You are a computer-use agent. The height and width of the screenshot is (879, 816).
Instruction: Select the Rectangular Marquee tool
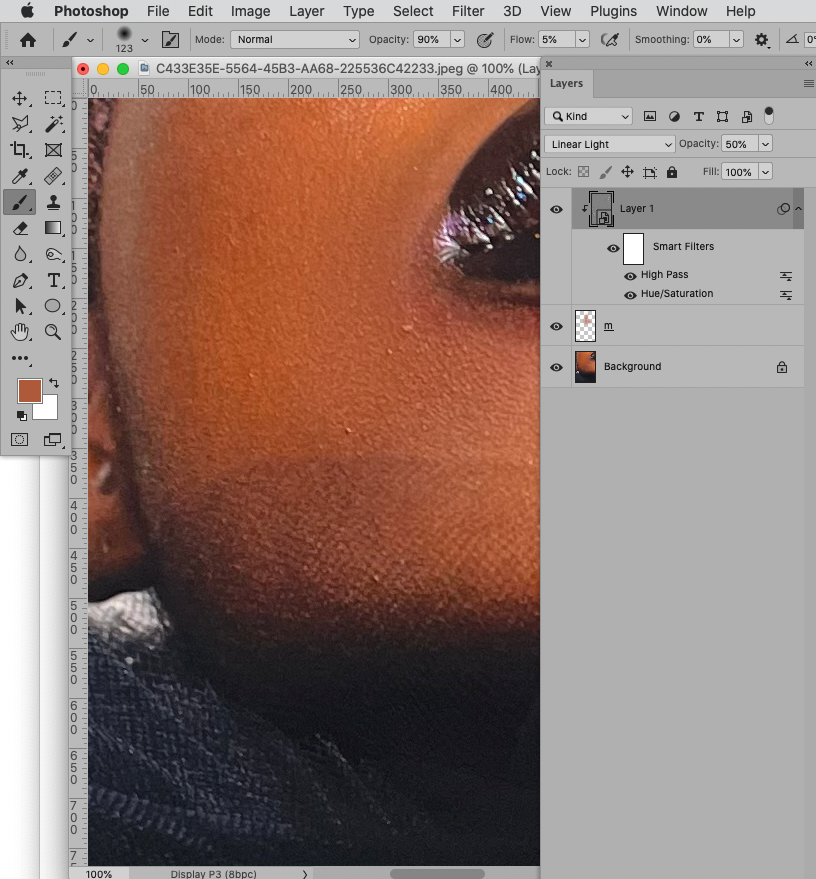coord(54,100)
